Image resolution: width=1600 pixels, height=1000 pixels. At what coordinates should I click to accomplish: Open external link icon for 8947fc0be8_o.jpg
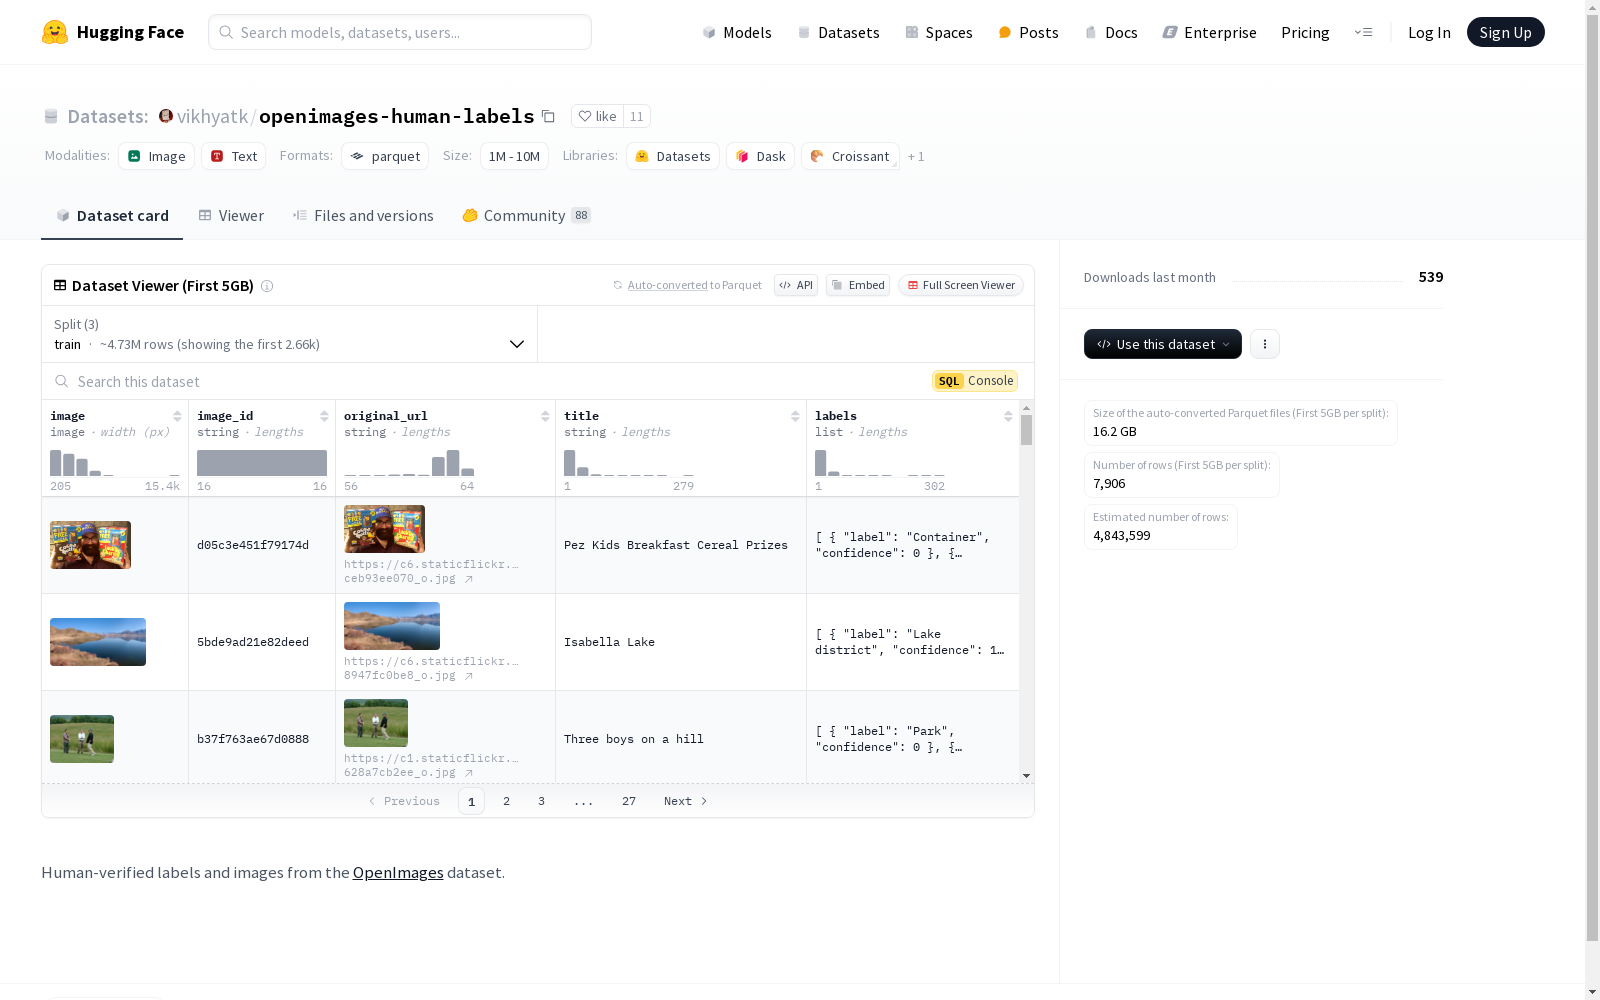tap(469, 676)
